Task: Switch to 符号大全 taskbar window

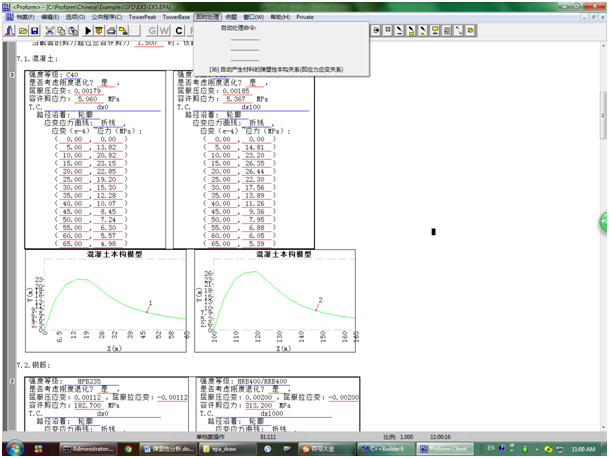Action: [x=326, y=449]
